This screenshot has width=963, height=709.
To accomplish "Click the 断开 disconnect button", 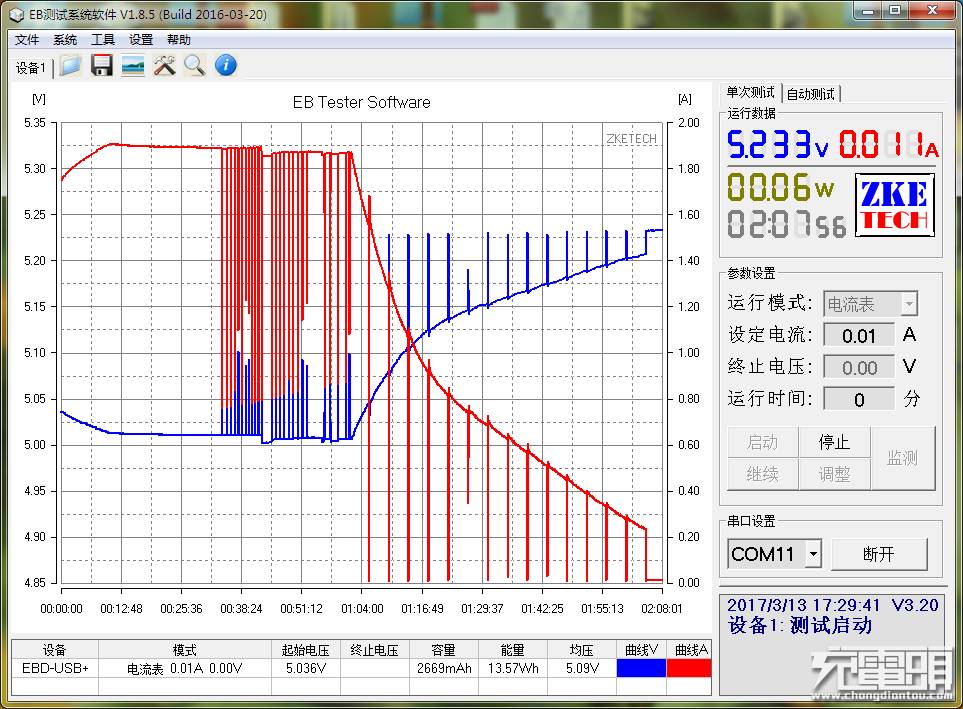I will 879,554.
